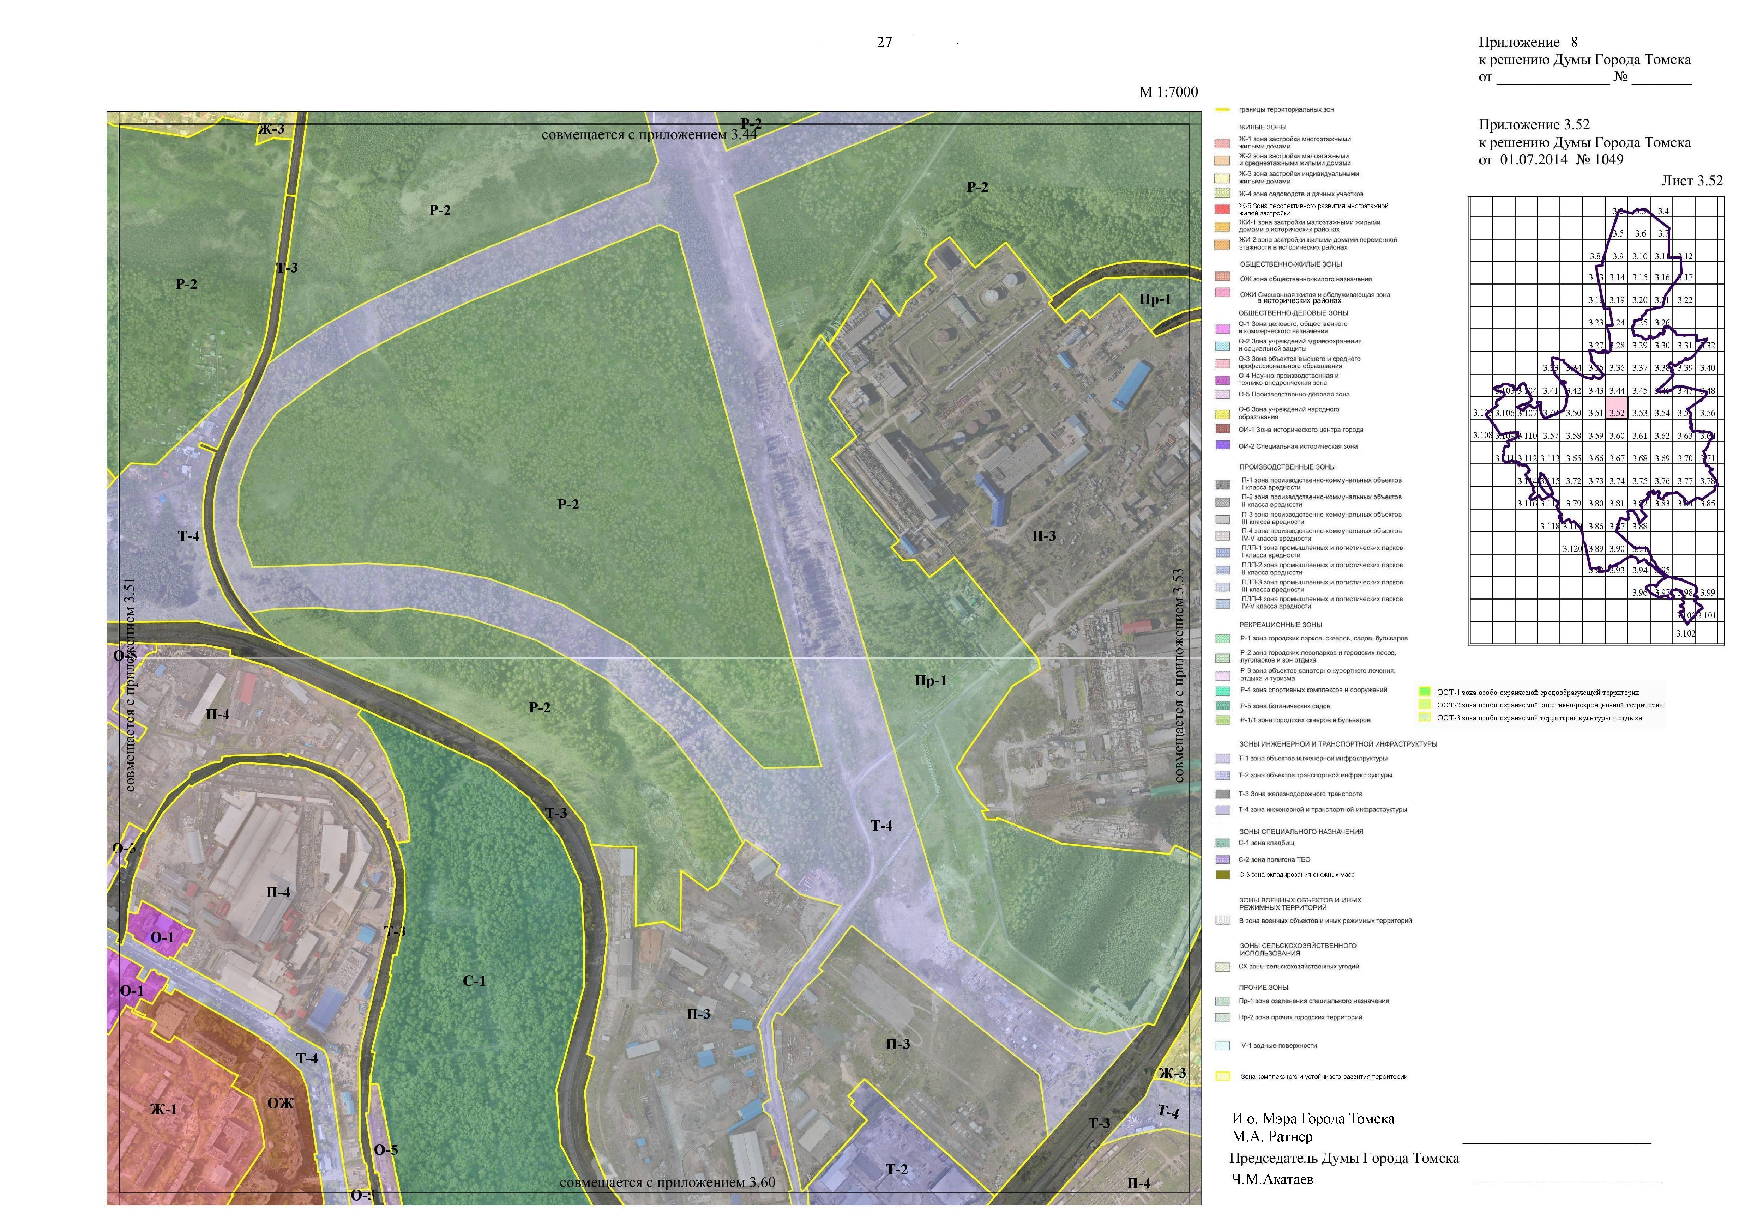Click the right edge label for приложение 3.53
This screenshot has height=1227, width=1754.
pyautogui.click(x=1179, y=675)
